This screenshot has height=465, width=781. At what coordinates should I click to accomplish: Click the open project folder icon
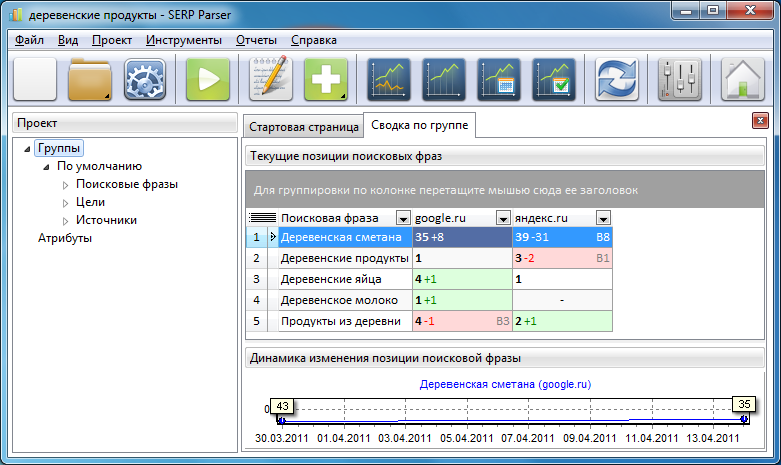pos(90,79)
